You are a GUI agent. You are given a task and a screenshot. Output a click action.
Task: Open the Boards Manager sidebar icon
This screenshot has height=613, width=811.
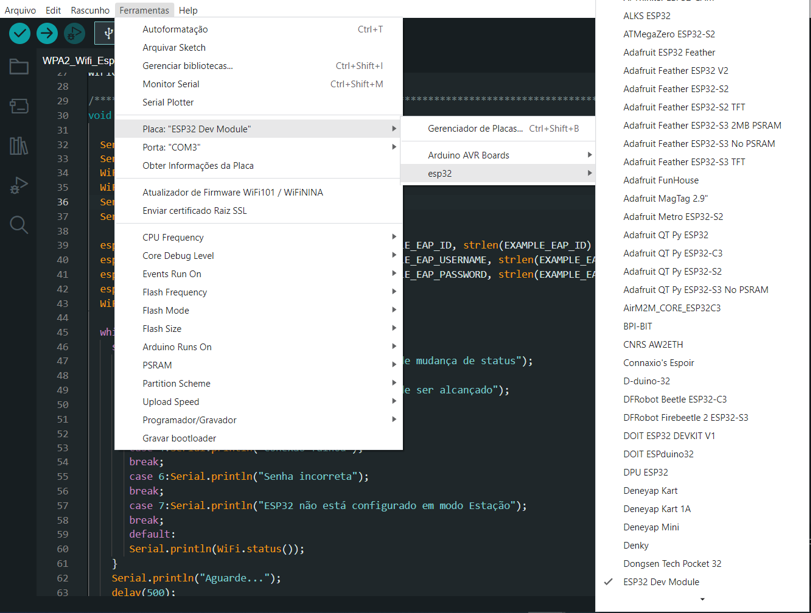point(18,104)
